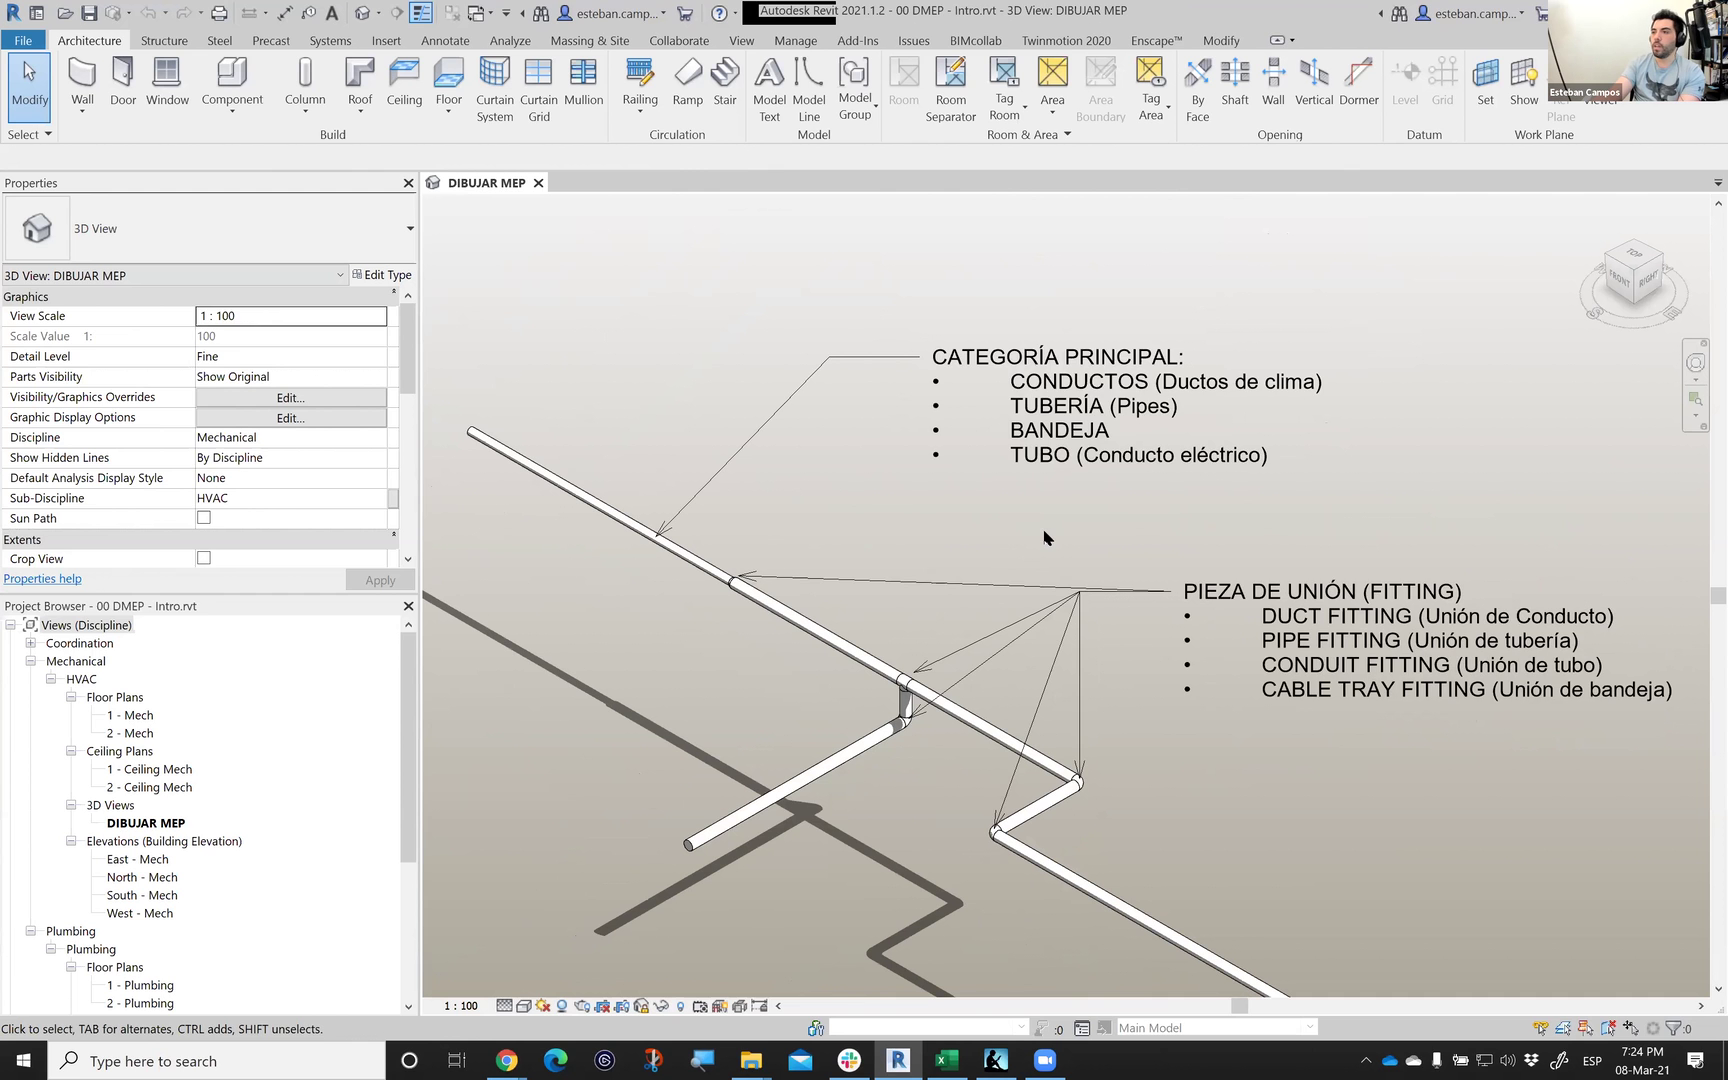Enable the Sun Path checkbox
The image size is (1728, 1080).
(x=204, y=518)
